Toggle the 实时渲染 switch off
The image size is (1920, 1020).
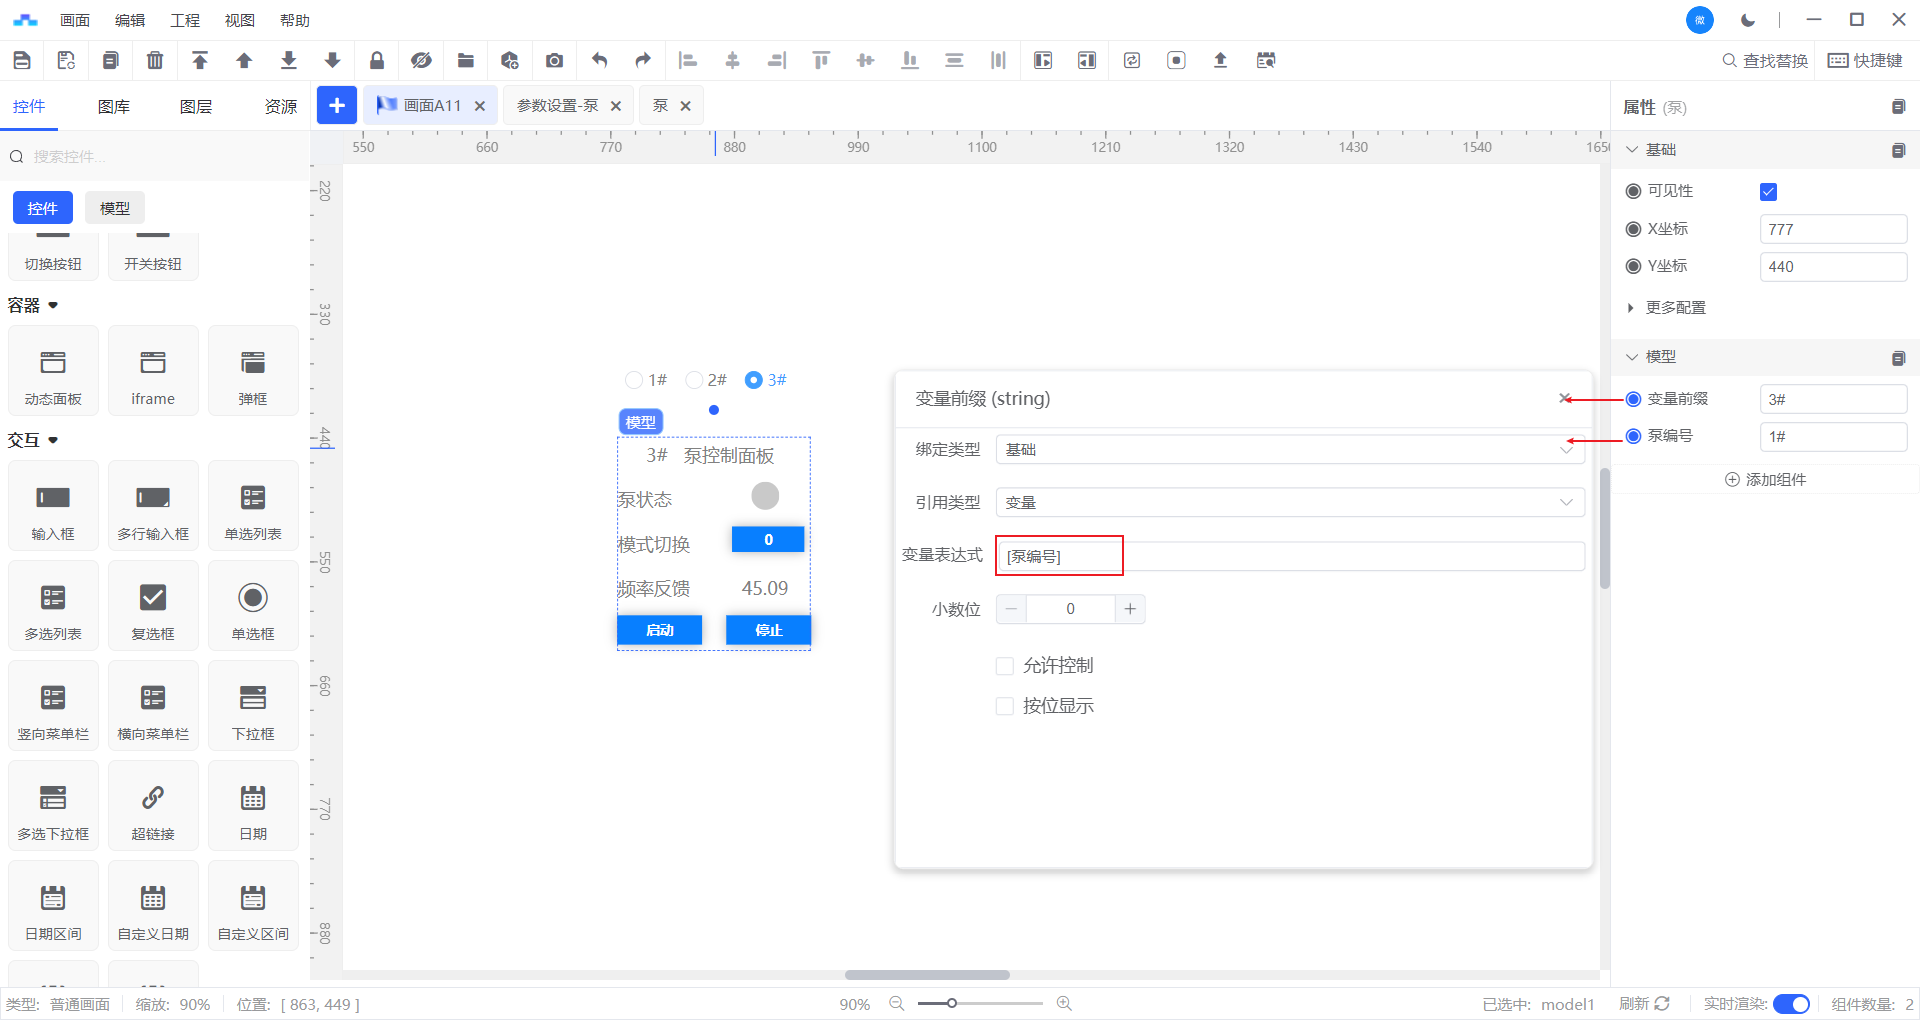point(1790,1004)
